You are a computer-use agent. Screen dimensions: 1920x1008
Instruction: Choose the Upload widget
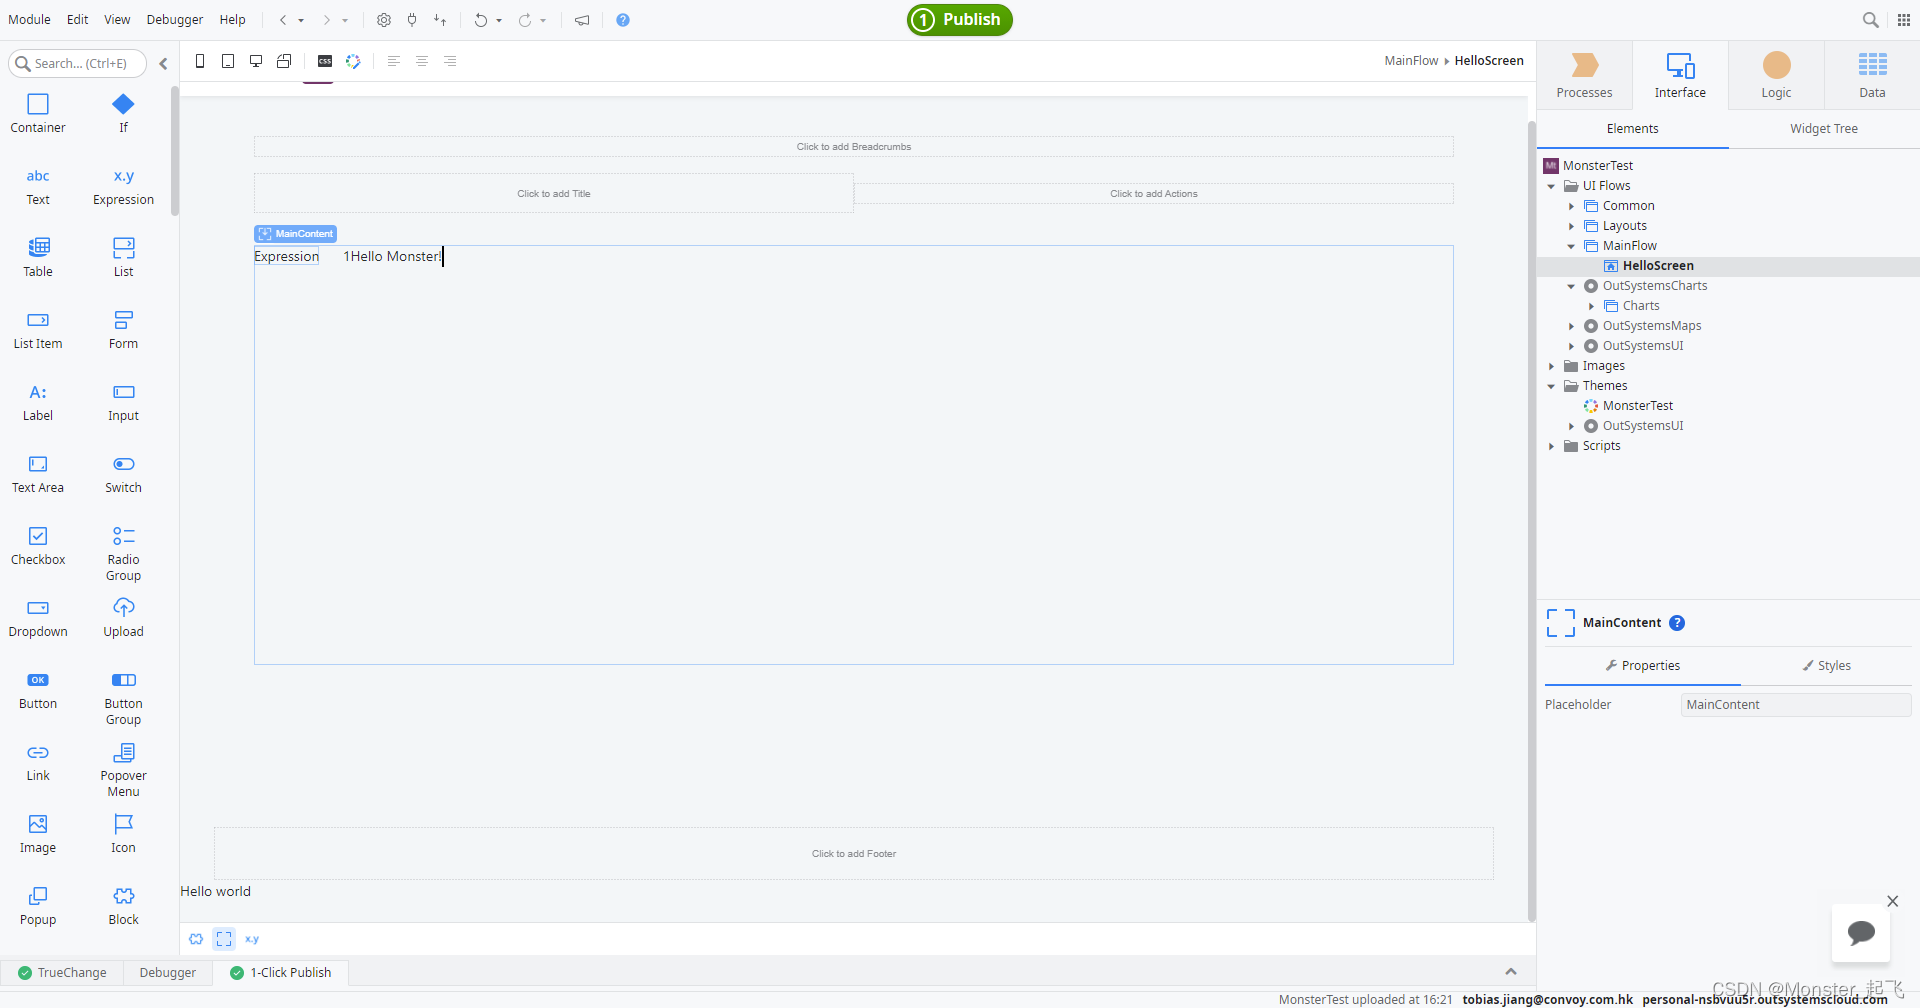pos(123,617)
